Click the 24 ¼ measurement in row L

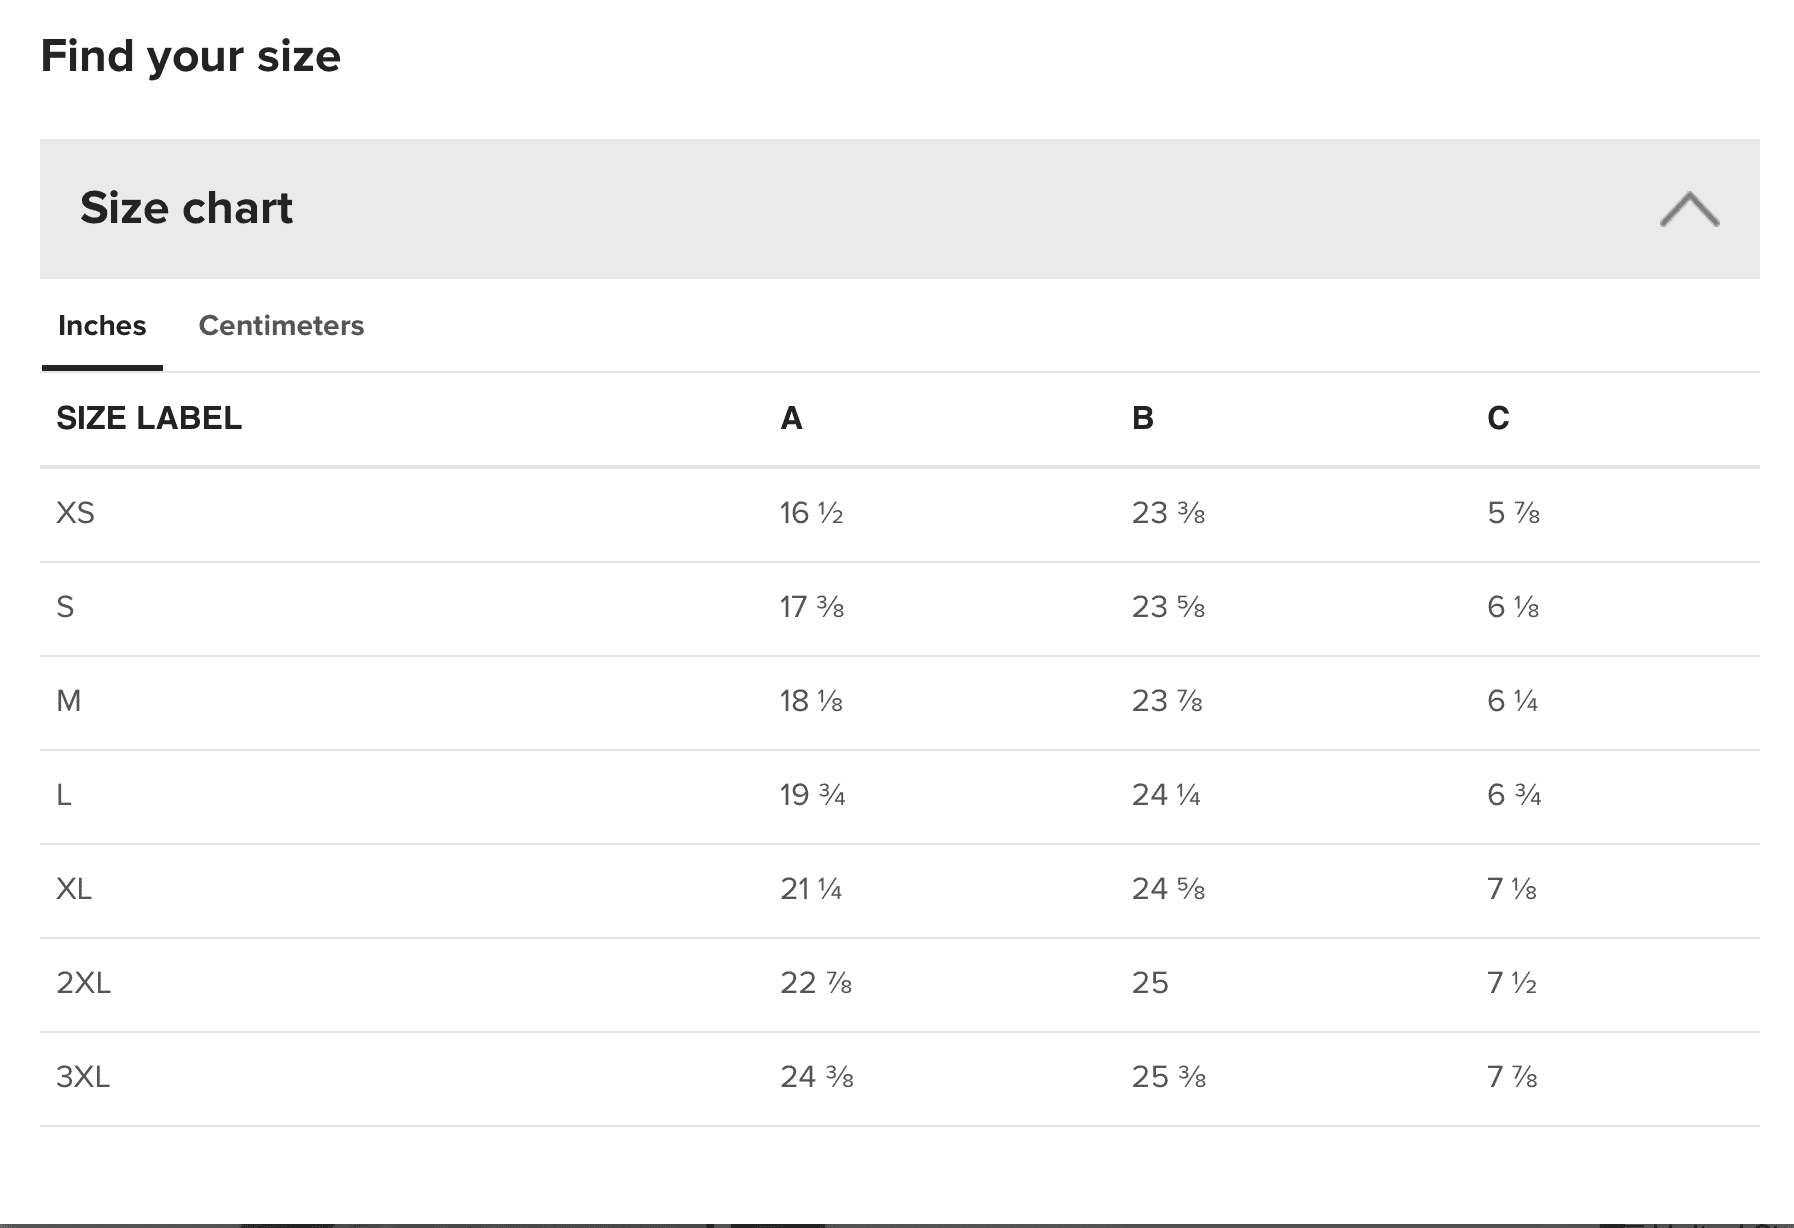tap(1166, 795)
